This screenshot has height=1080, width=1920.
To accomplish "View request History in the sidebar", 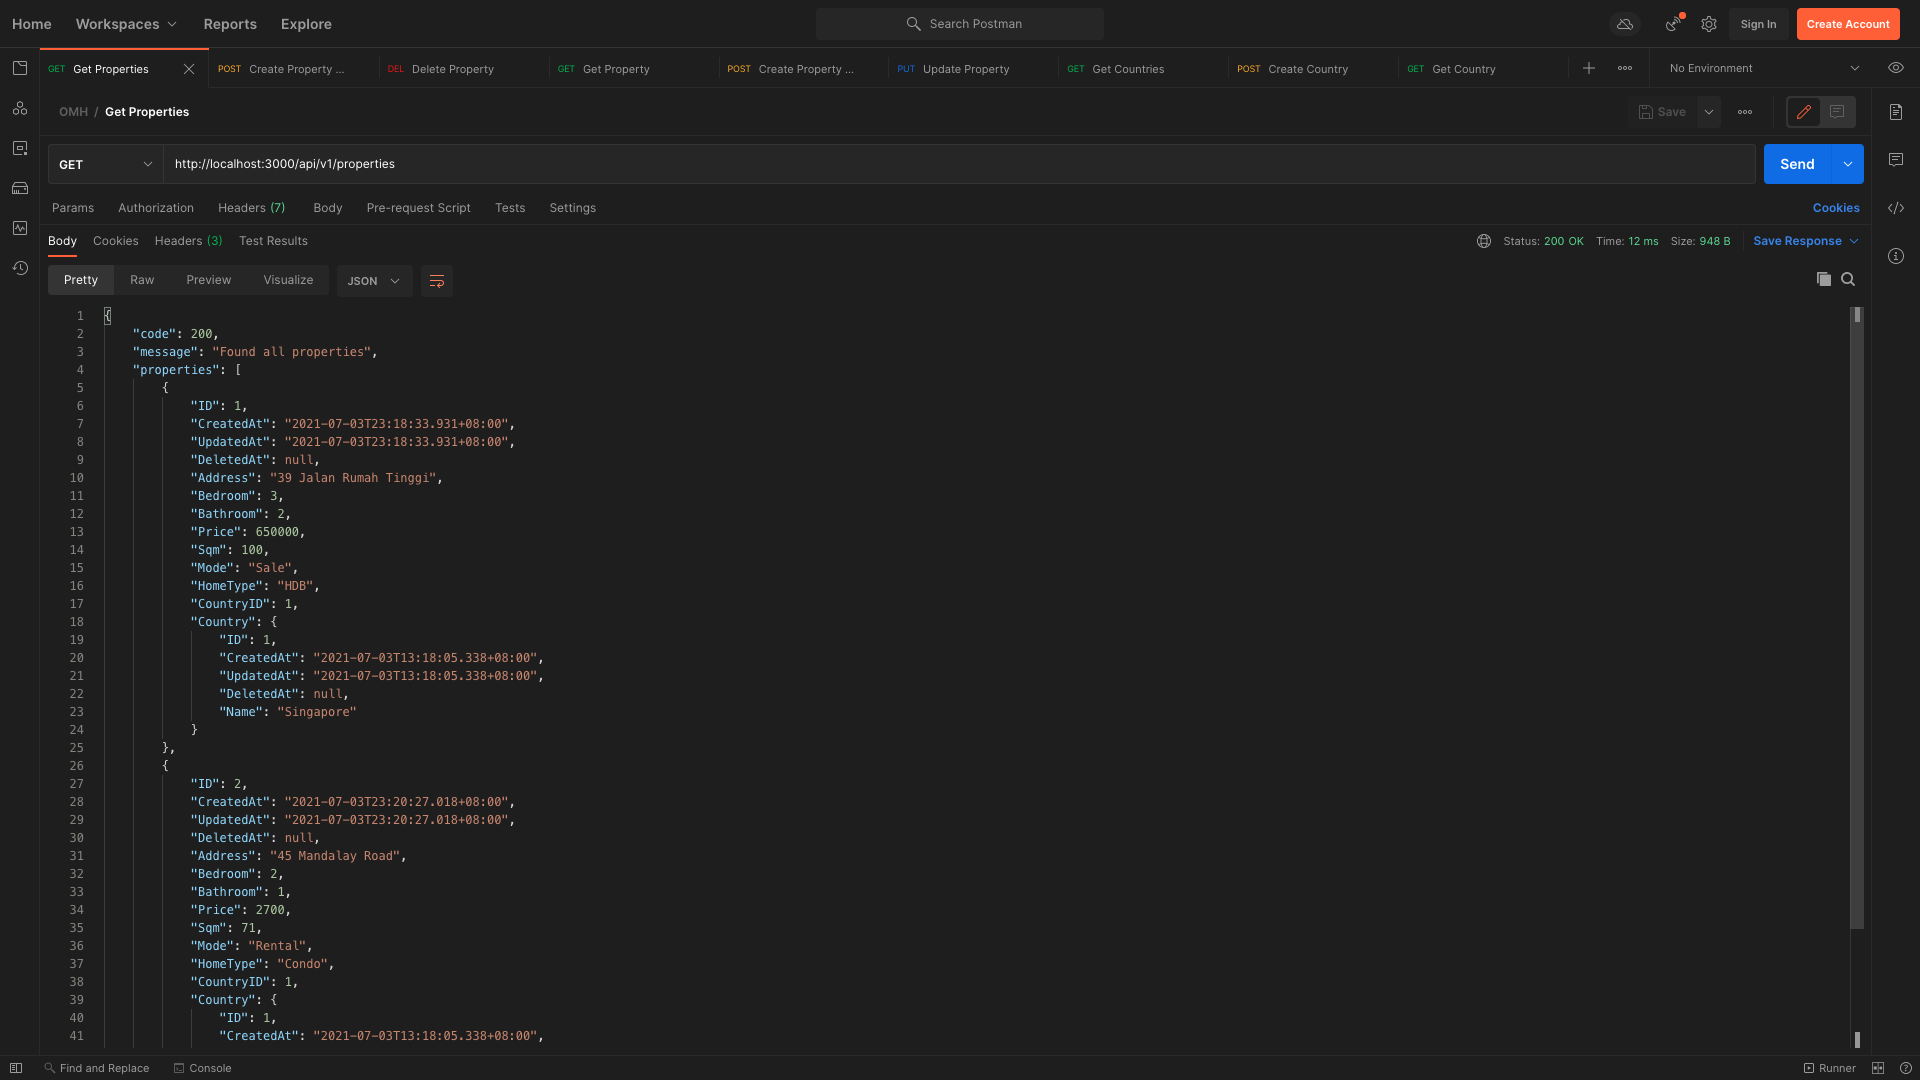I will point(20,268).
